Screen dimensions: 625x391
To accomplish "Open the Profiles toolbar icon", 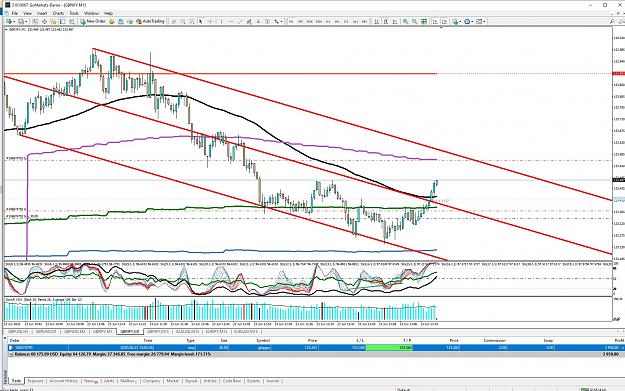I will pos(21,22).
